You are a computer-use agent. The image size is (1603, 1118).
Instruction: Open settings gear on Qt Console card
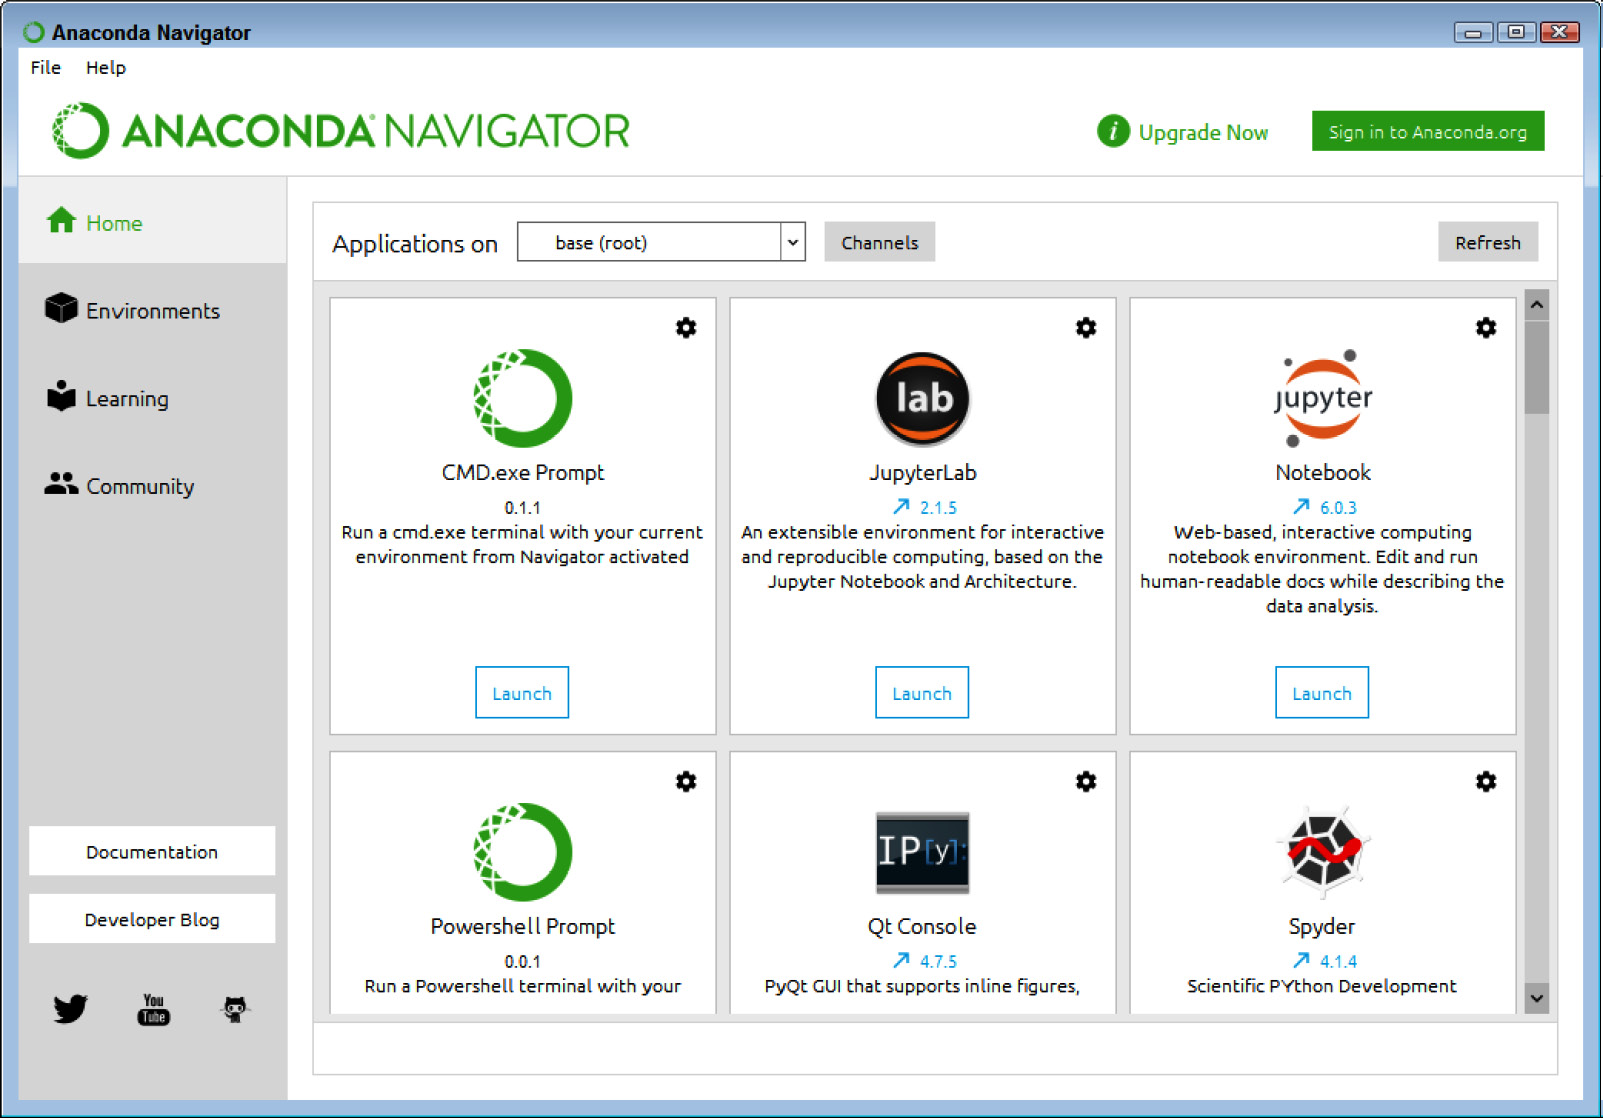(1086, 782)
